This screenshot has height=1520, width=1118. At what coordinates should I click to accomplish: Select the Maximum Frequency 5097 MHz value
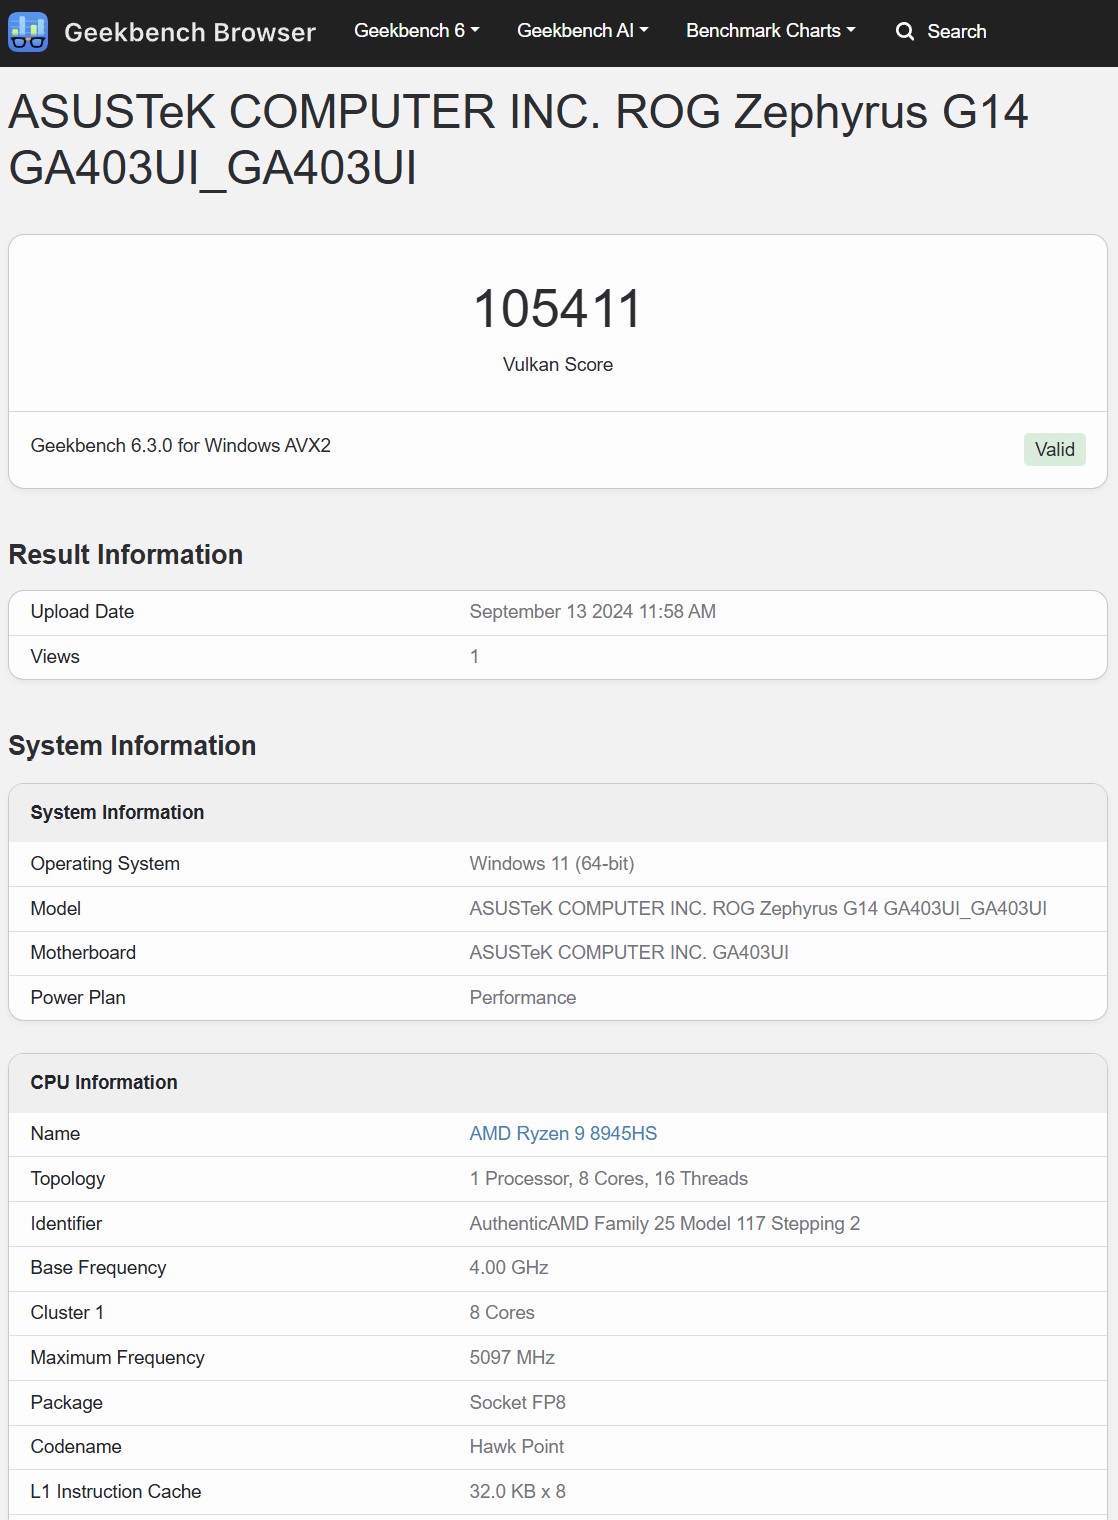512,1357
